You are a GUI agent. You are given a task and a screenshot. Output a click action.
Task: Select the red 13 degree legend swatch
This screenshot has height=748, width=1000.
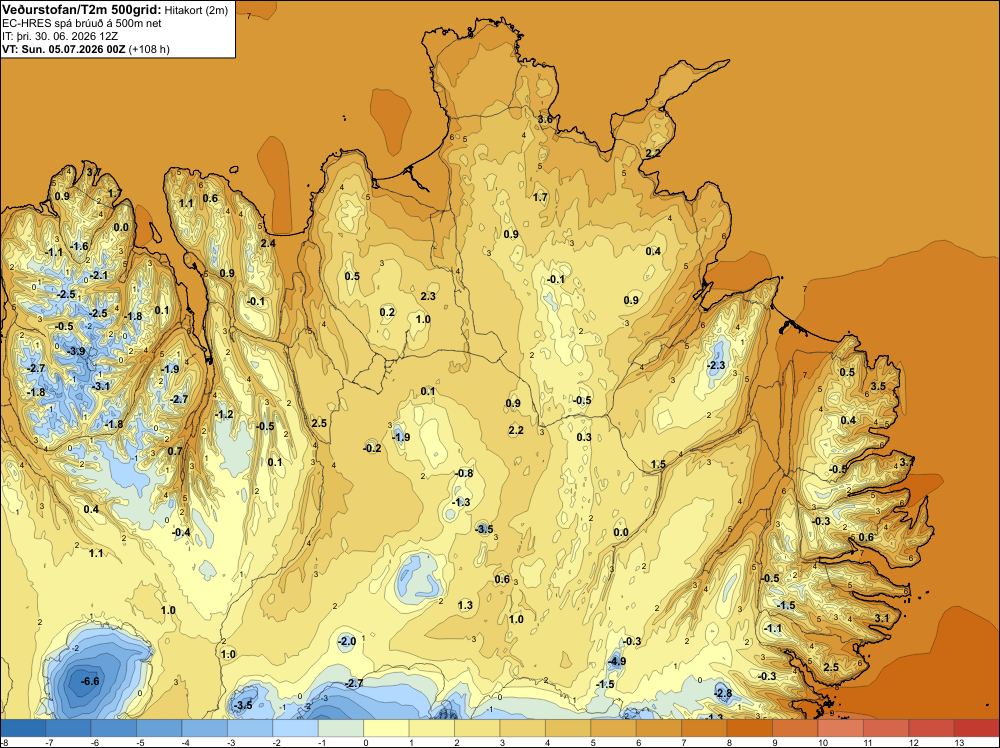976,728
